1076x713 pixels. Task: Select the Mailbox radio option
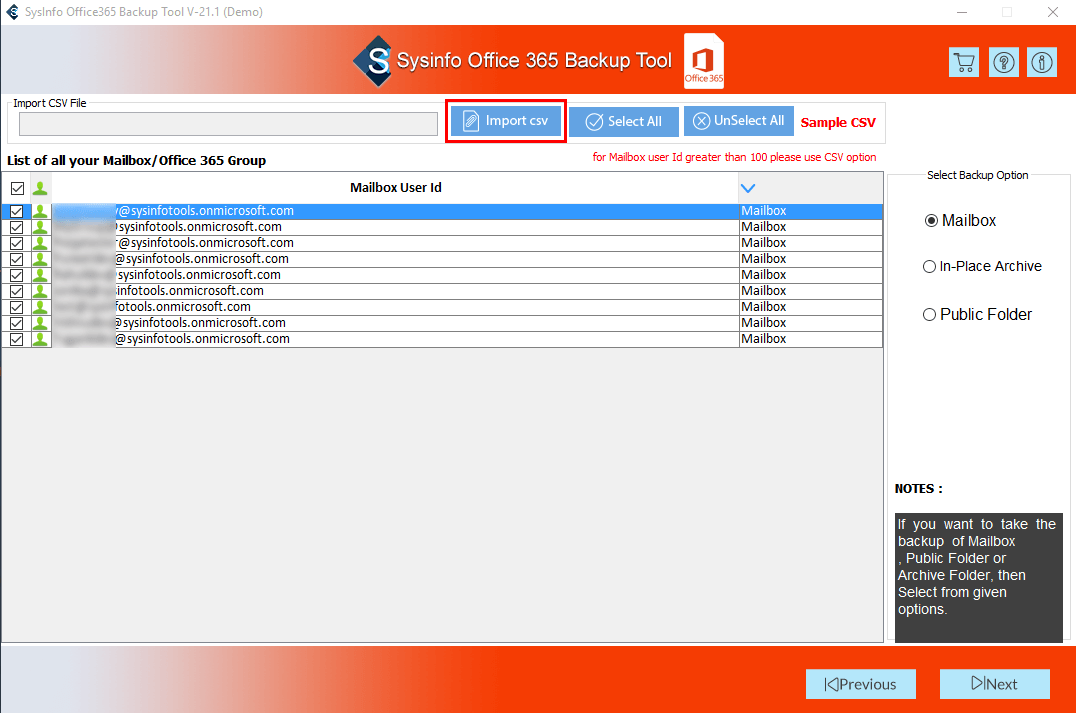[x=932, y=221]
